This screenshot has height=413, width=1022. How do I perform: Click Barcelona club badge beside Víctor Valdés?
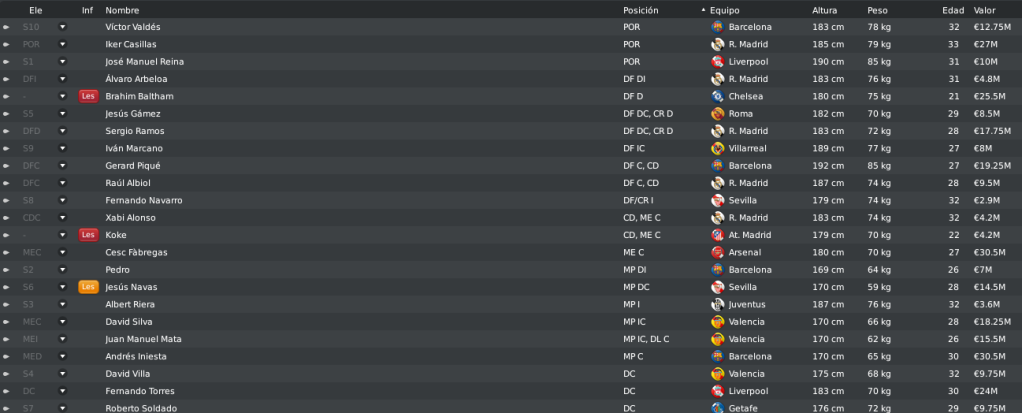[x=717, y=27]
